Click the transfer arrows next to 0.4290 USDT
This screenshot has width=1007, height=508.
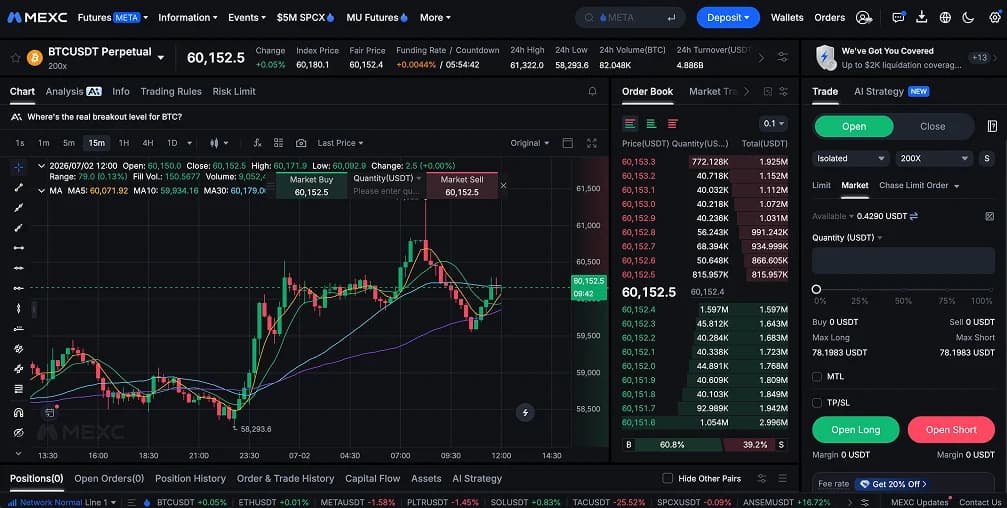coord(914,216)
